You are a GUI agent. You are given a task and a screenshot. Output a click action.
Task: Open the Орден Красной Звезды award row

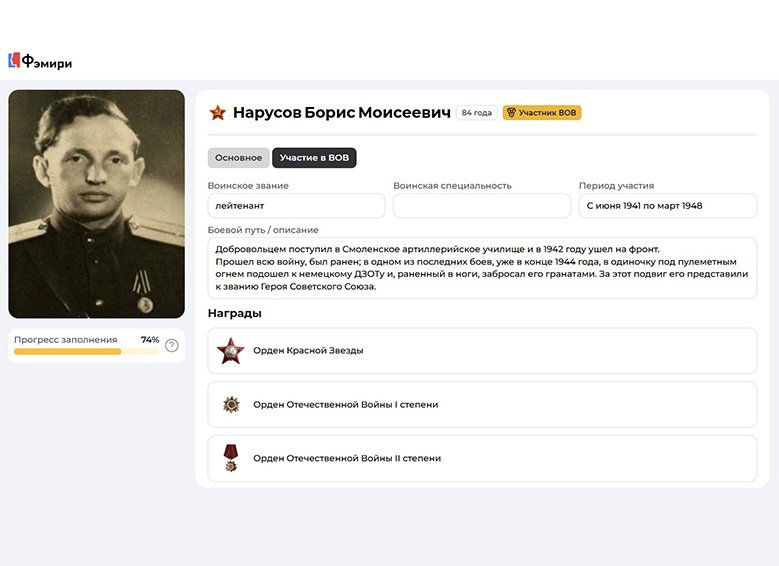click(x=482, y=351)
